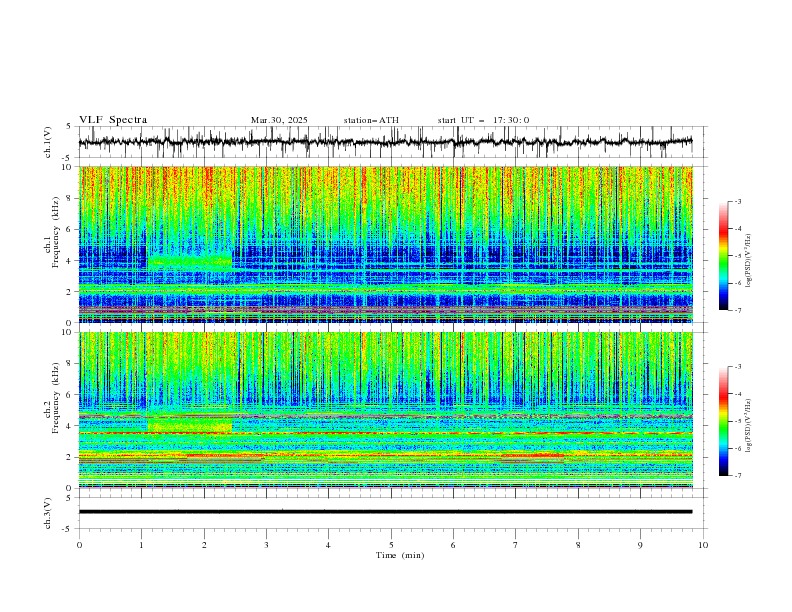The width and height of the screenshot is (792, 612).
Task: Click the date text "Mar.30, 2025"
Action: point(279,120)
